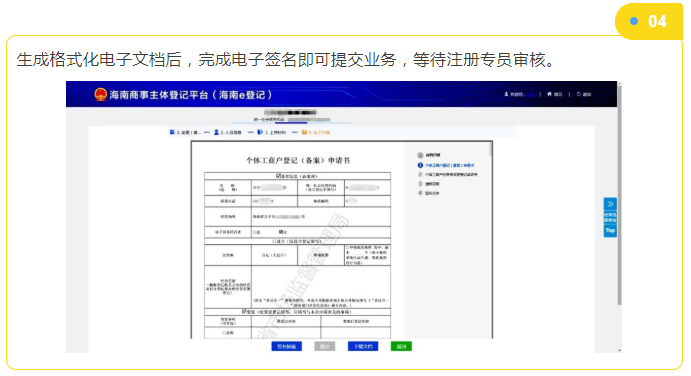Open step 3 upload materials in wizard
Viewport: 691px width, 376px height.
[x=271, y=132]
